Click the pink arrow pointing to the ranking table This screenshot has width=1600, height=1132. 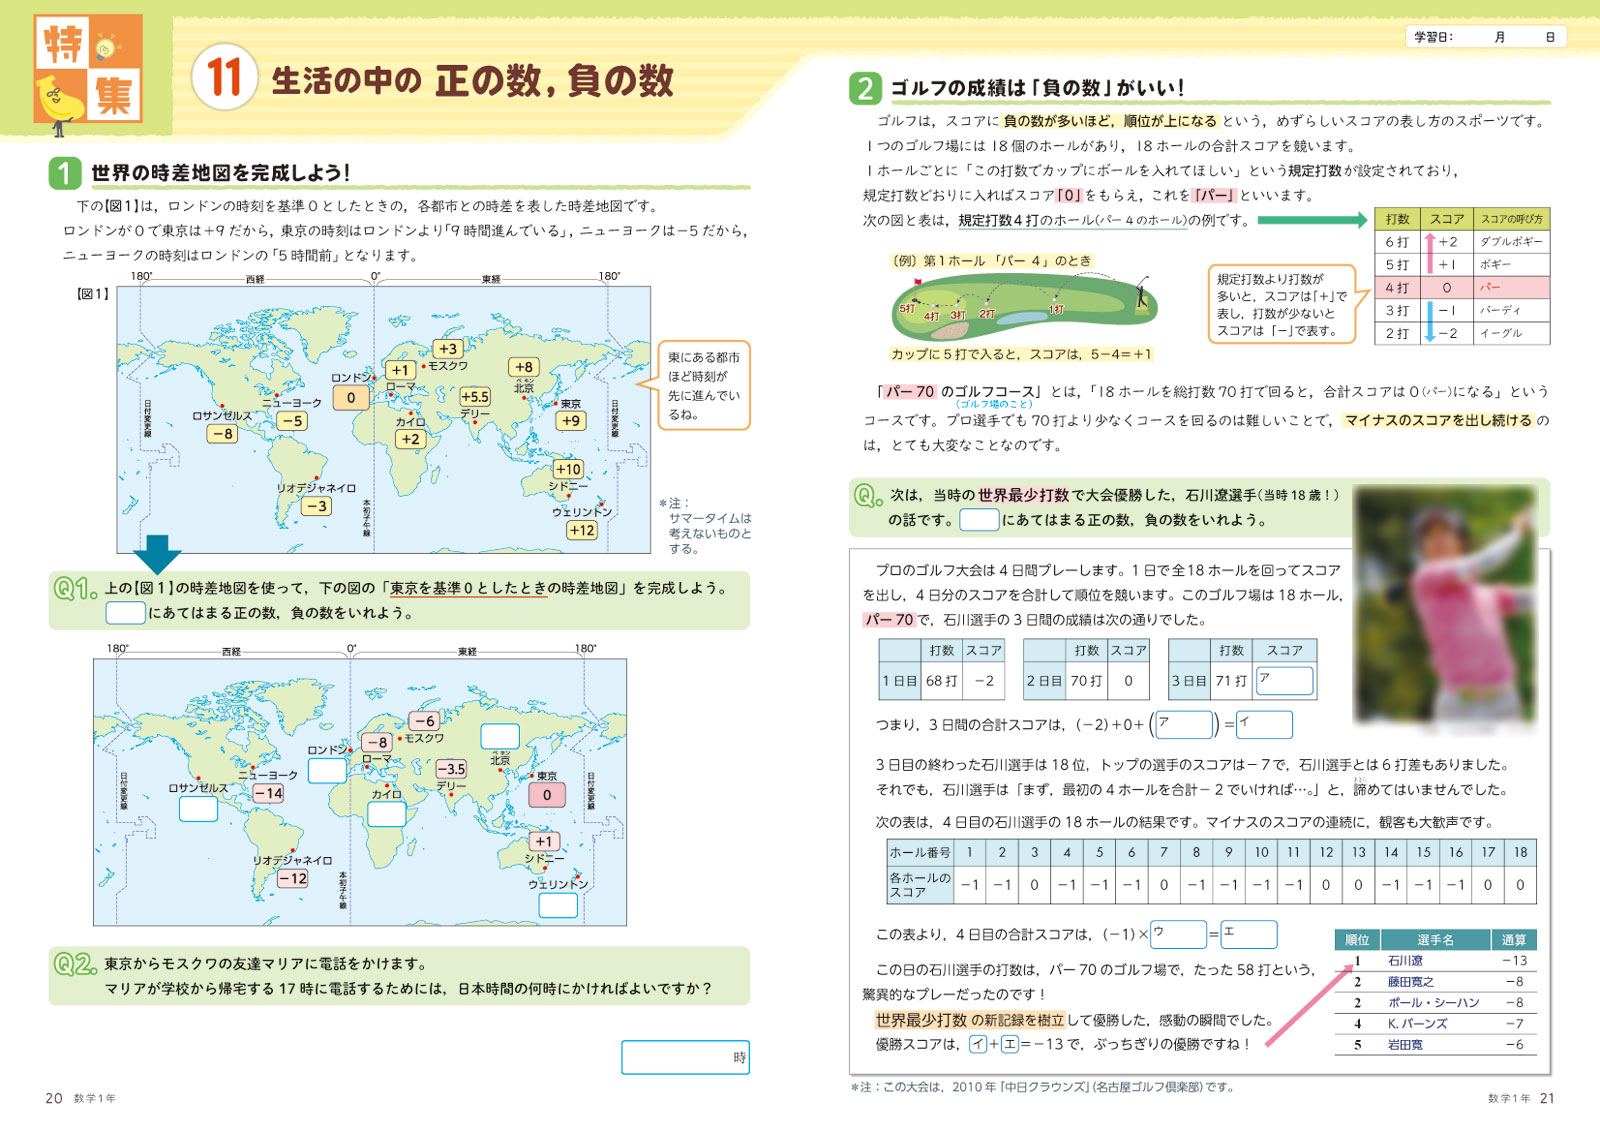coord(1310,1004)
